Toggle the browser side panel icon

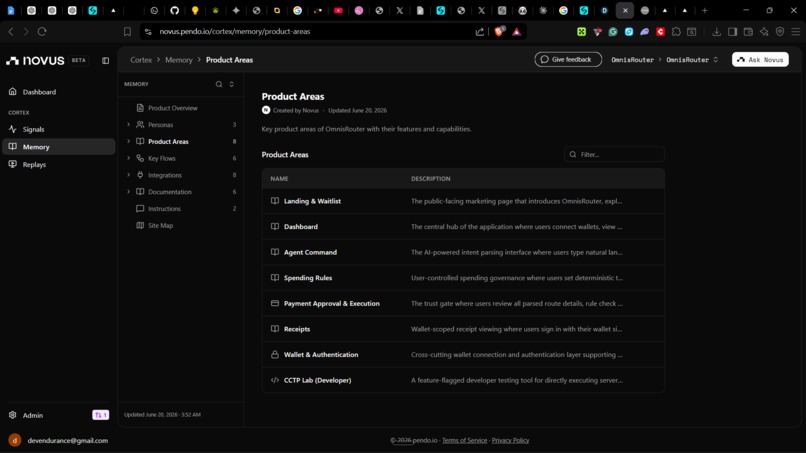[732, 32]
